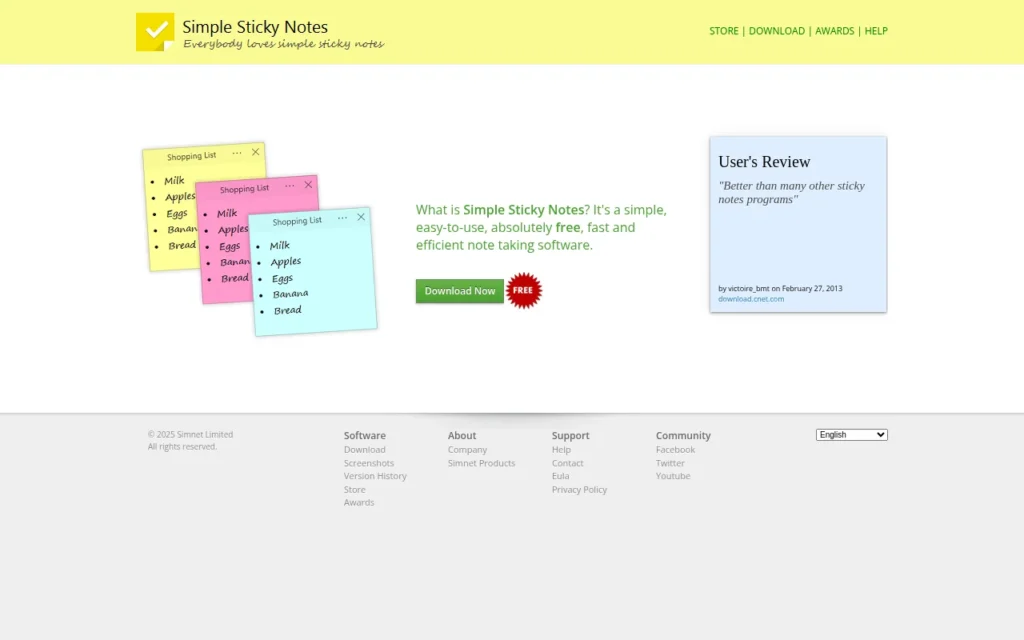
Task: Click the review quote "Better than many other sticky notes programs"
Action: [792, 193]
